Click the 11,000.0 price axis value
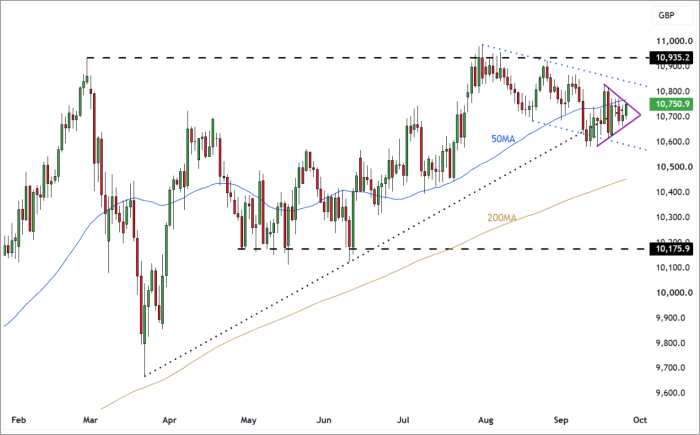Image resolution: width=700 pixels, height=435 pixels. pyautogui.click(x=674, y=41)
